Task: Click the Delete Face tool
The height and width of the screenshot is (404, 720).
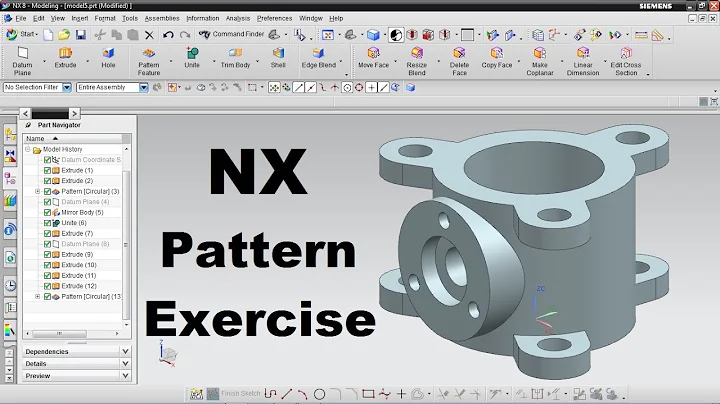Action: coord(459,61)
